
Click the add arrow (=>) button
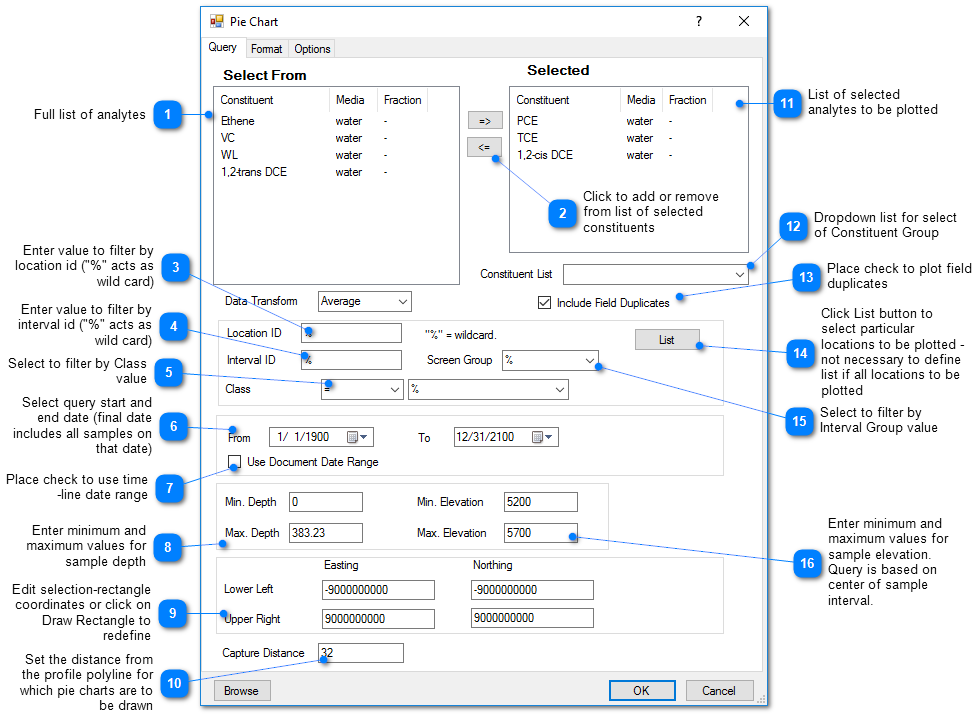tap(484, 121)
